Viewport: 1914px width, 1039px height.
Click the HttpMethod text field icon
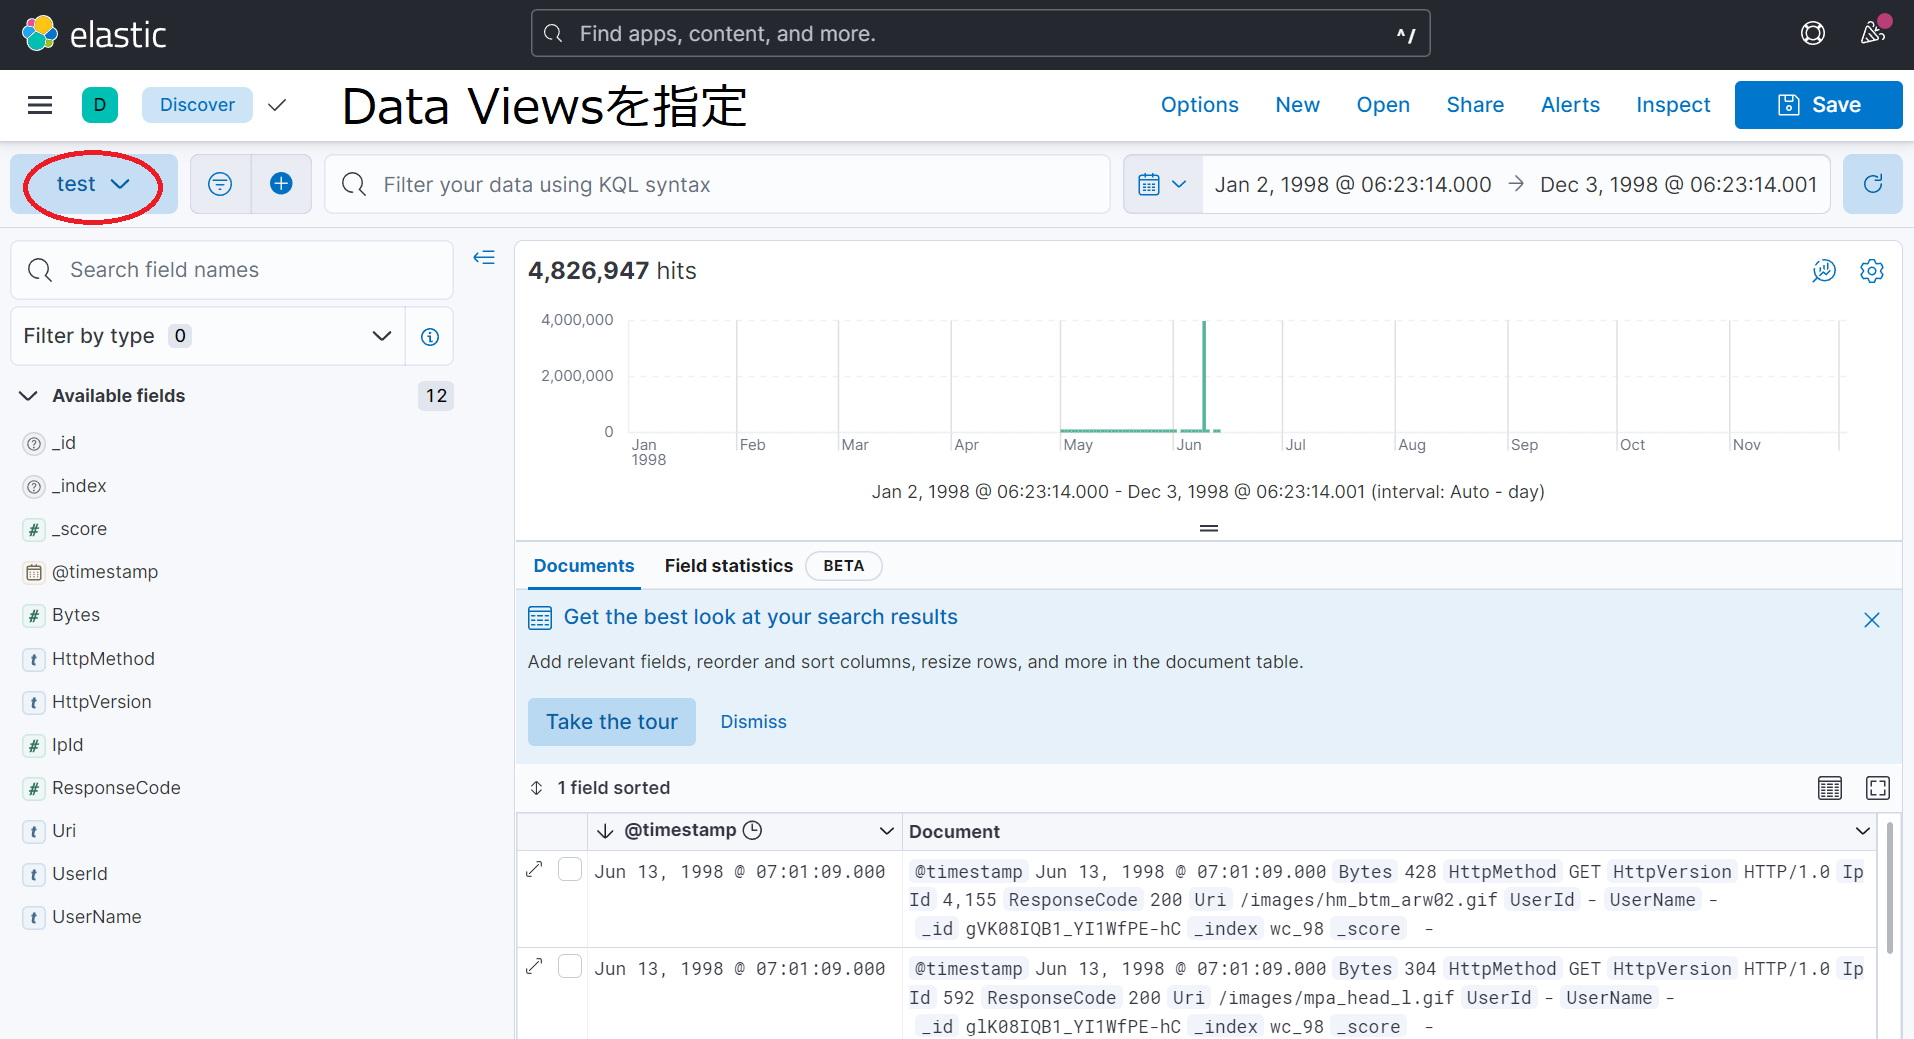pyautogui.click(x=34, y=660)
